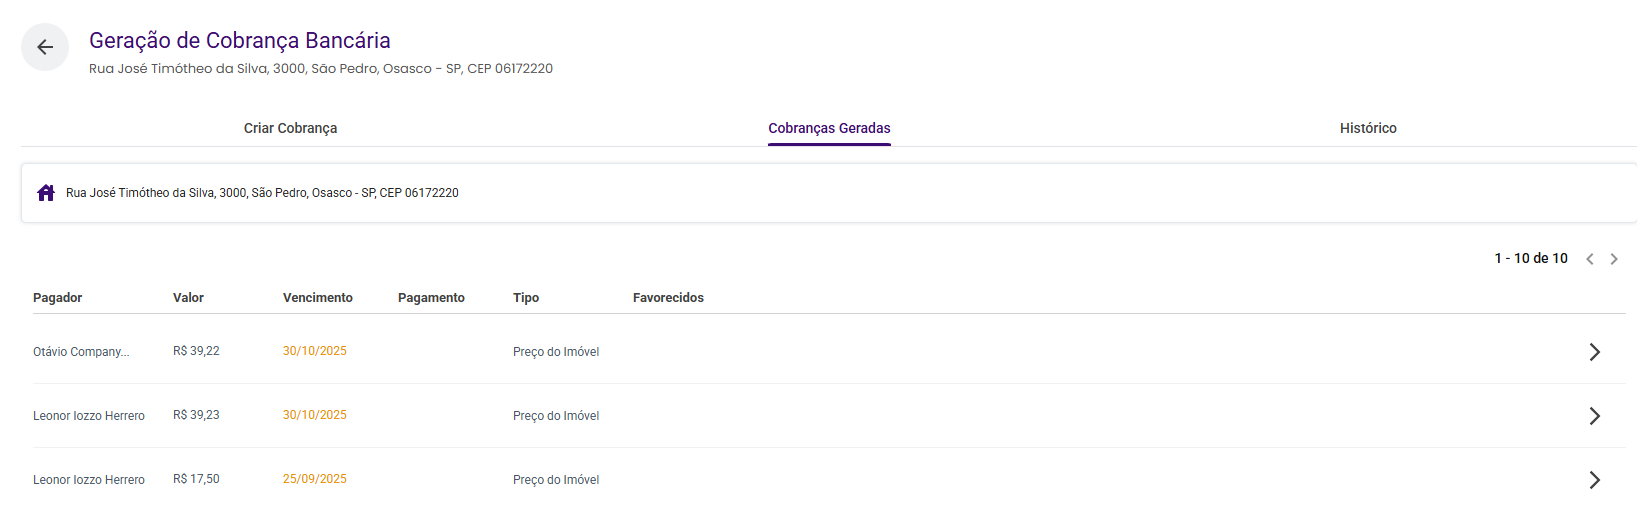The image size is (1637, 508).
Task: Click the Valor column header
Action: tap(188, 298)
